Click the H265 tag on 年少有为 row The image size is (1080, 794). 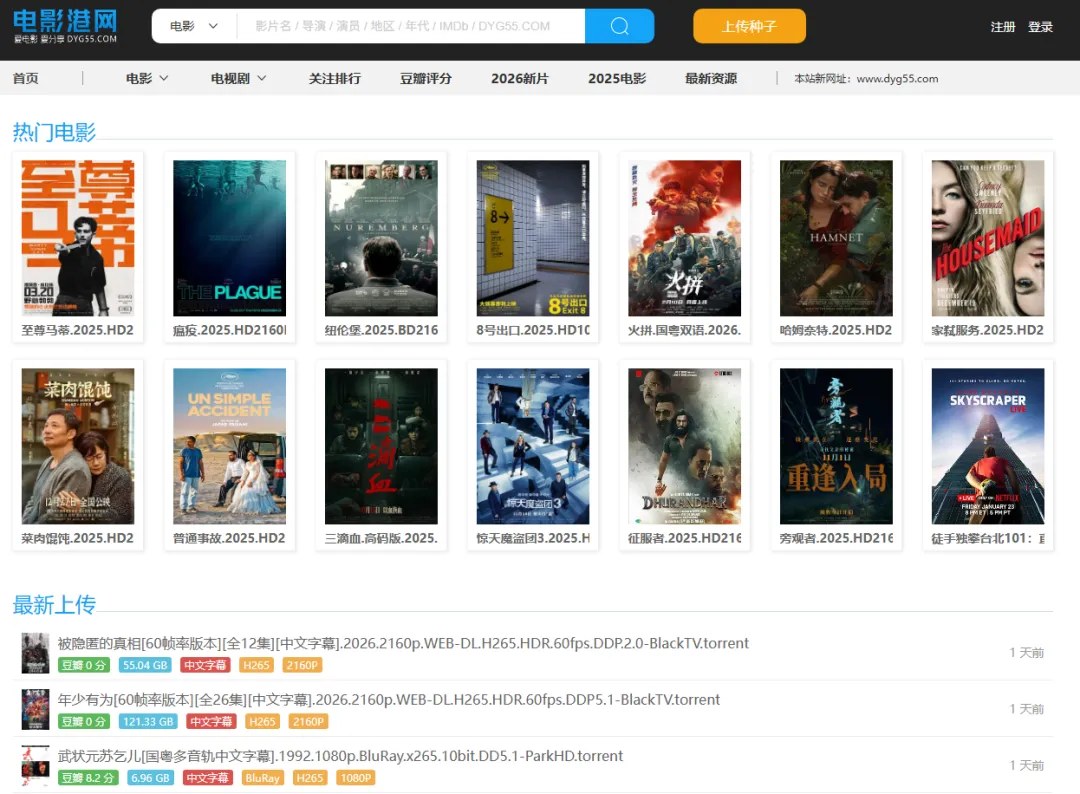coord(262,722)
